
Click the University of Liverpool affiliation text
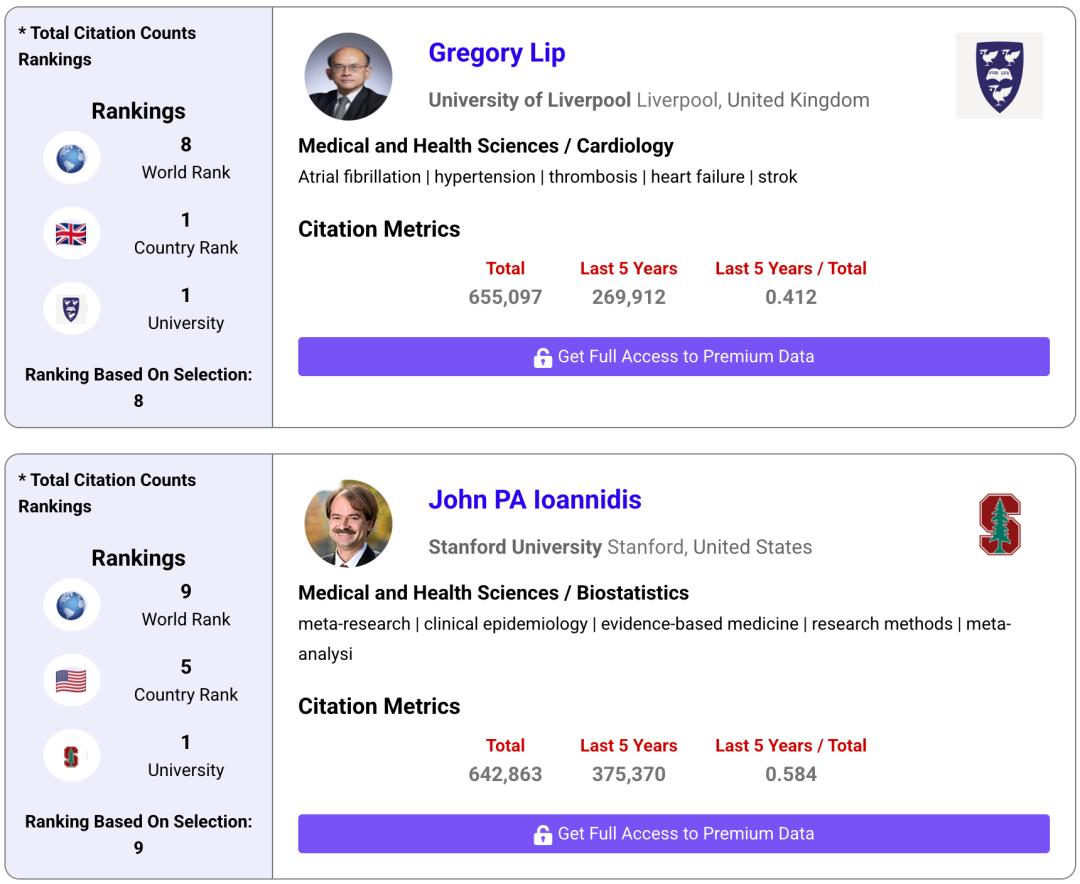(x=529, y=100)
